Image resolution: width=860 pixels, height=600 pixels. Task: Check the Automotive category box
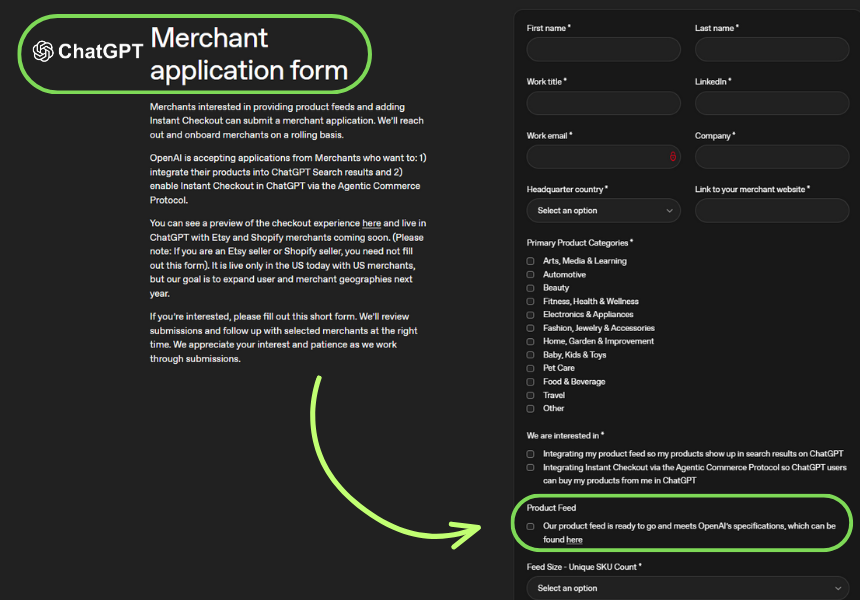point(530,274)
